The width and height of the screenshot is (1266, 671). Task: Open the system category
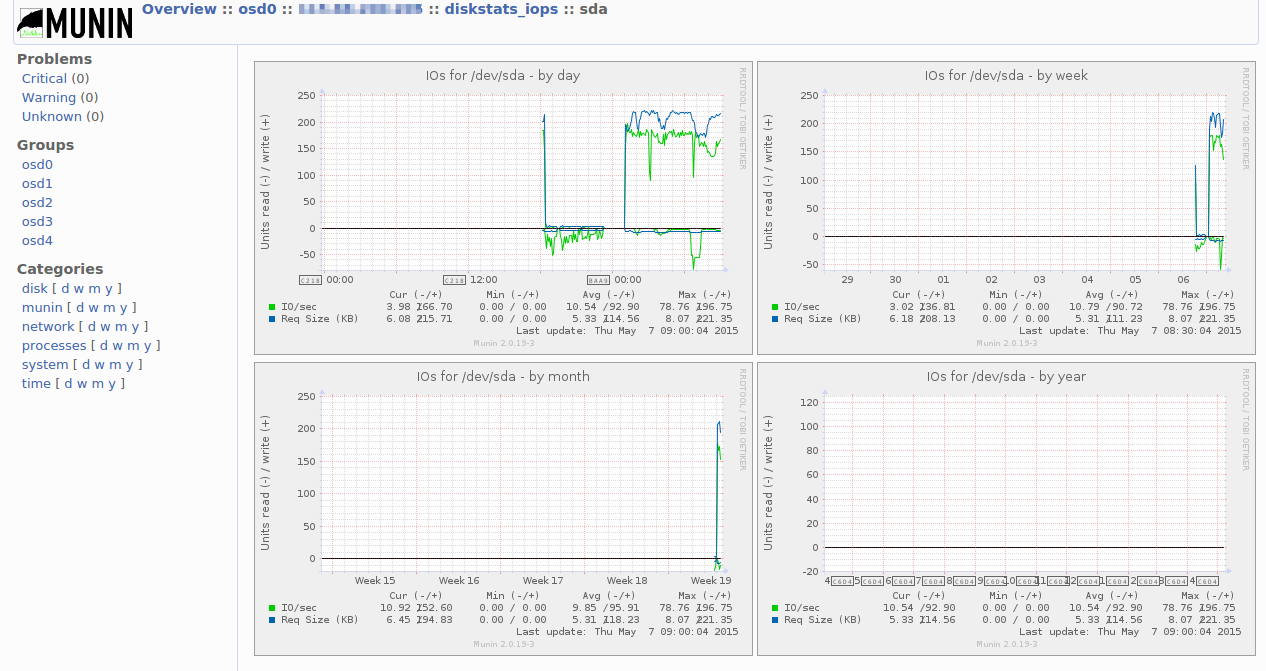[x=45, y=364]
